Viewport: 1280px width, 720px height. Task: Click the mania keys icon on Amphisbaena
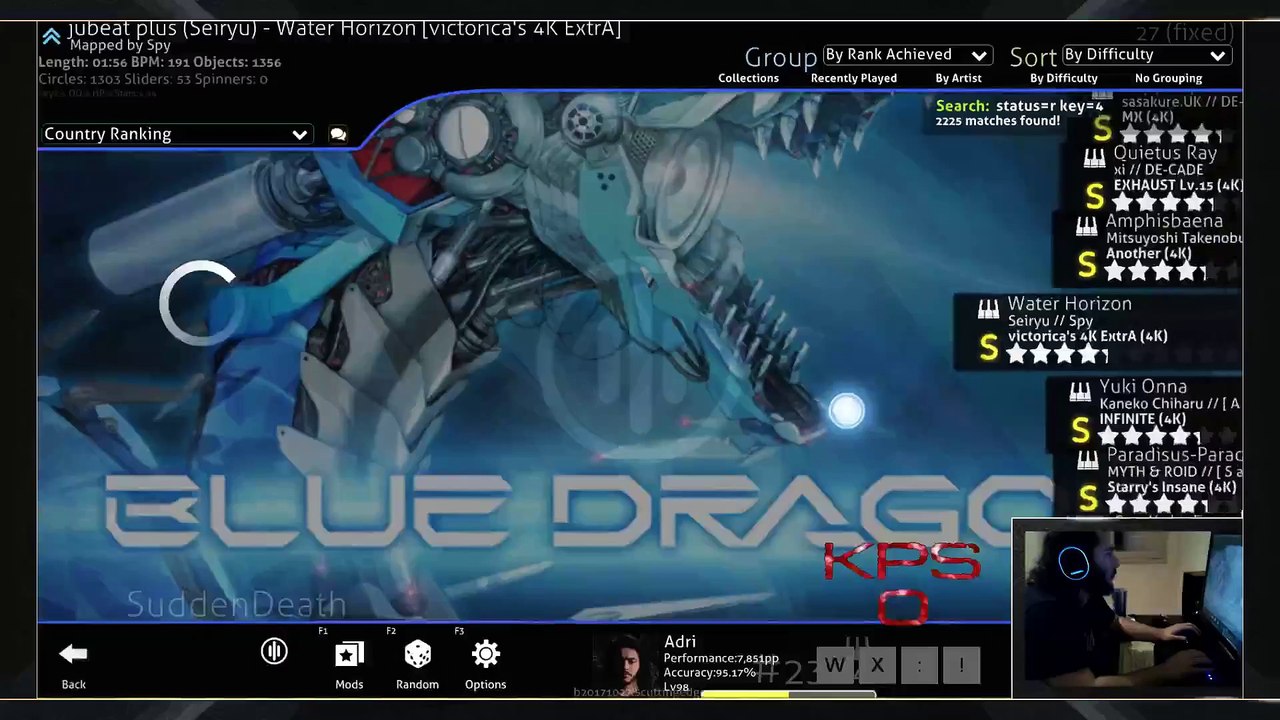(1086, 227)
